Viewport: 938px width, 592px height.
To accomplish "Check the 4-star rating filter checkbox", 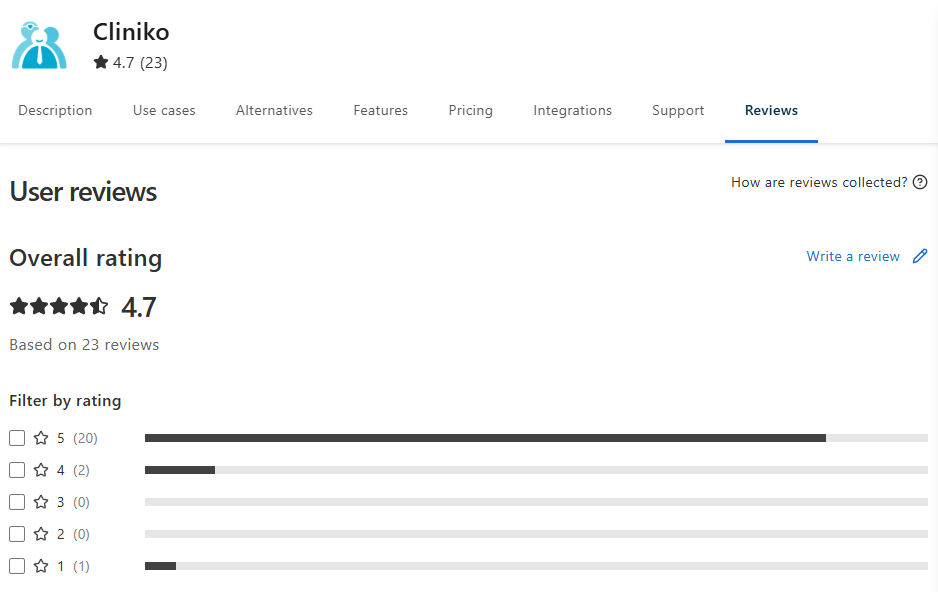I will (x=17, y=470).
